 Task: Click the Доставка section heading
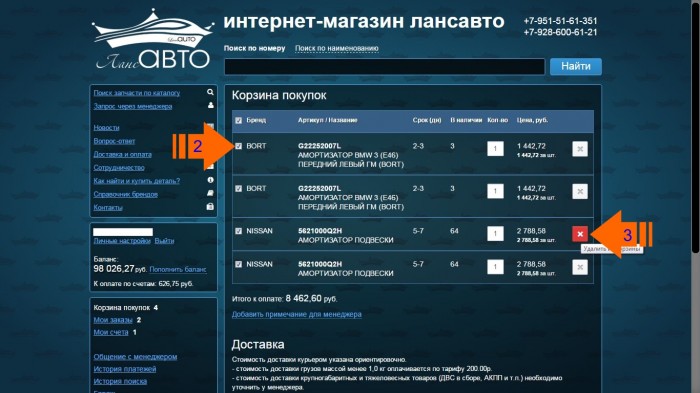point(258,344)
